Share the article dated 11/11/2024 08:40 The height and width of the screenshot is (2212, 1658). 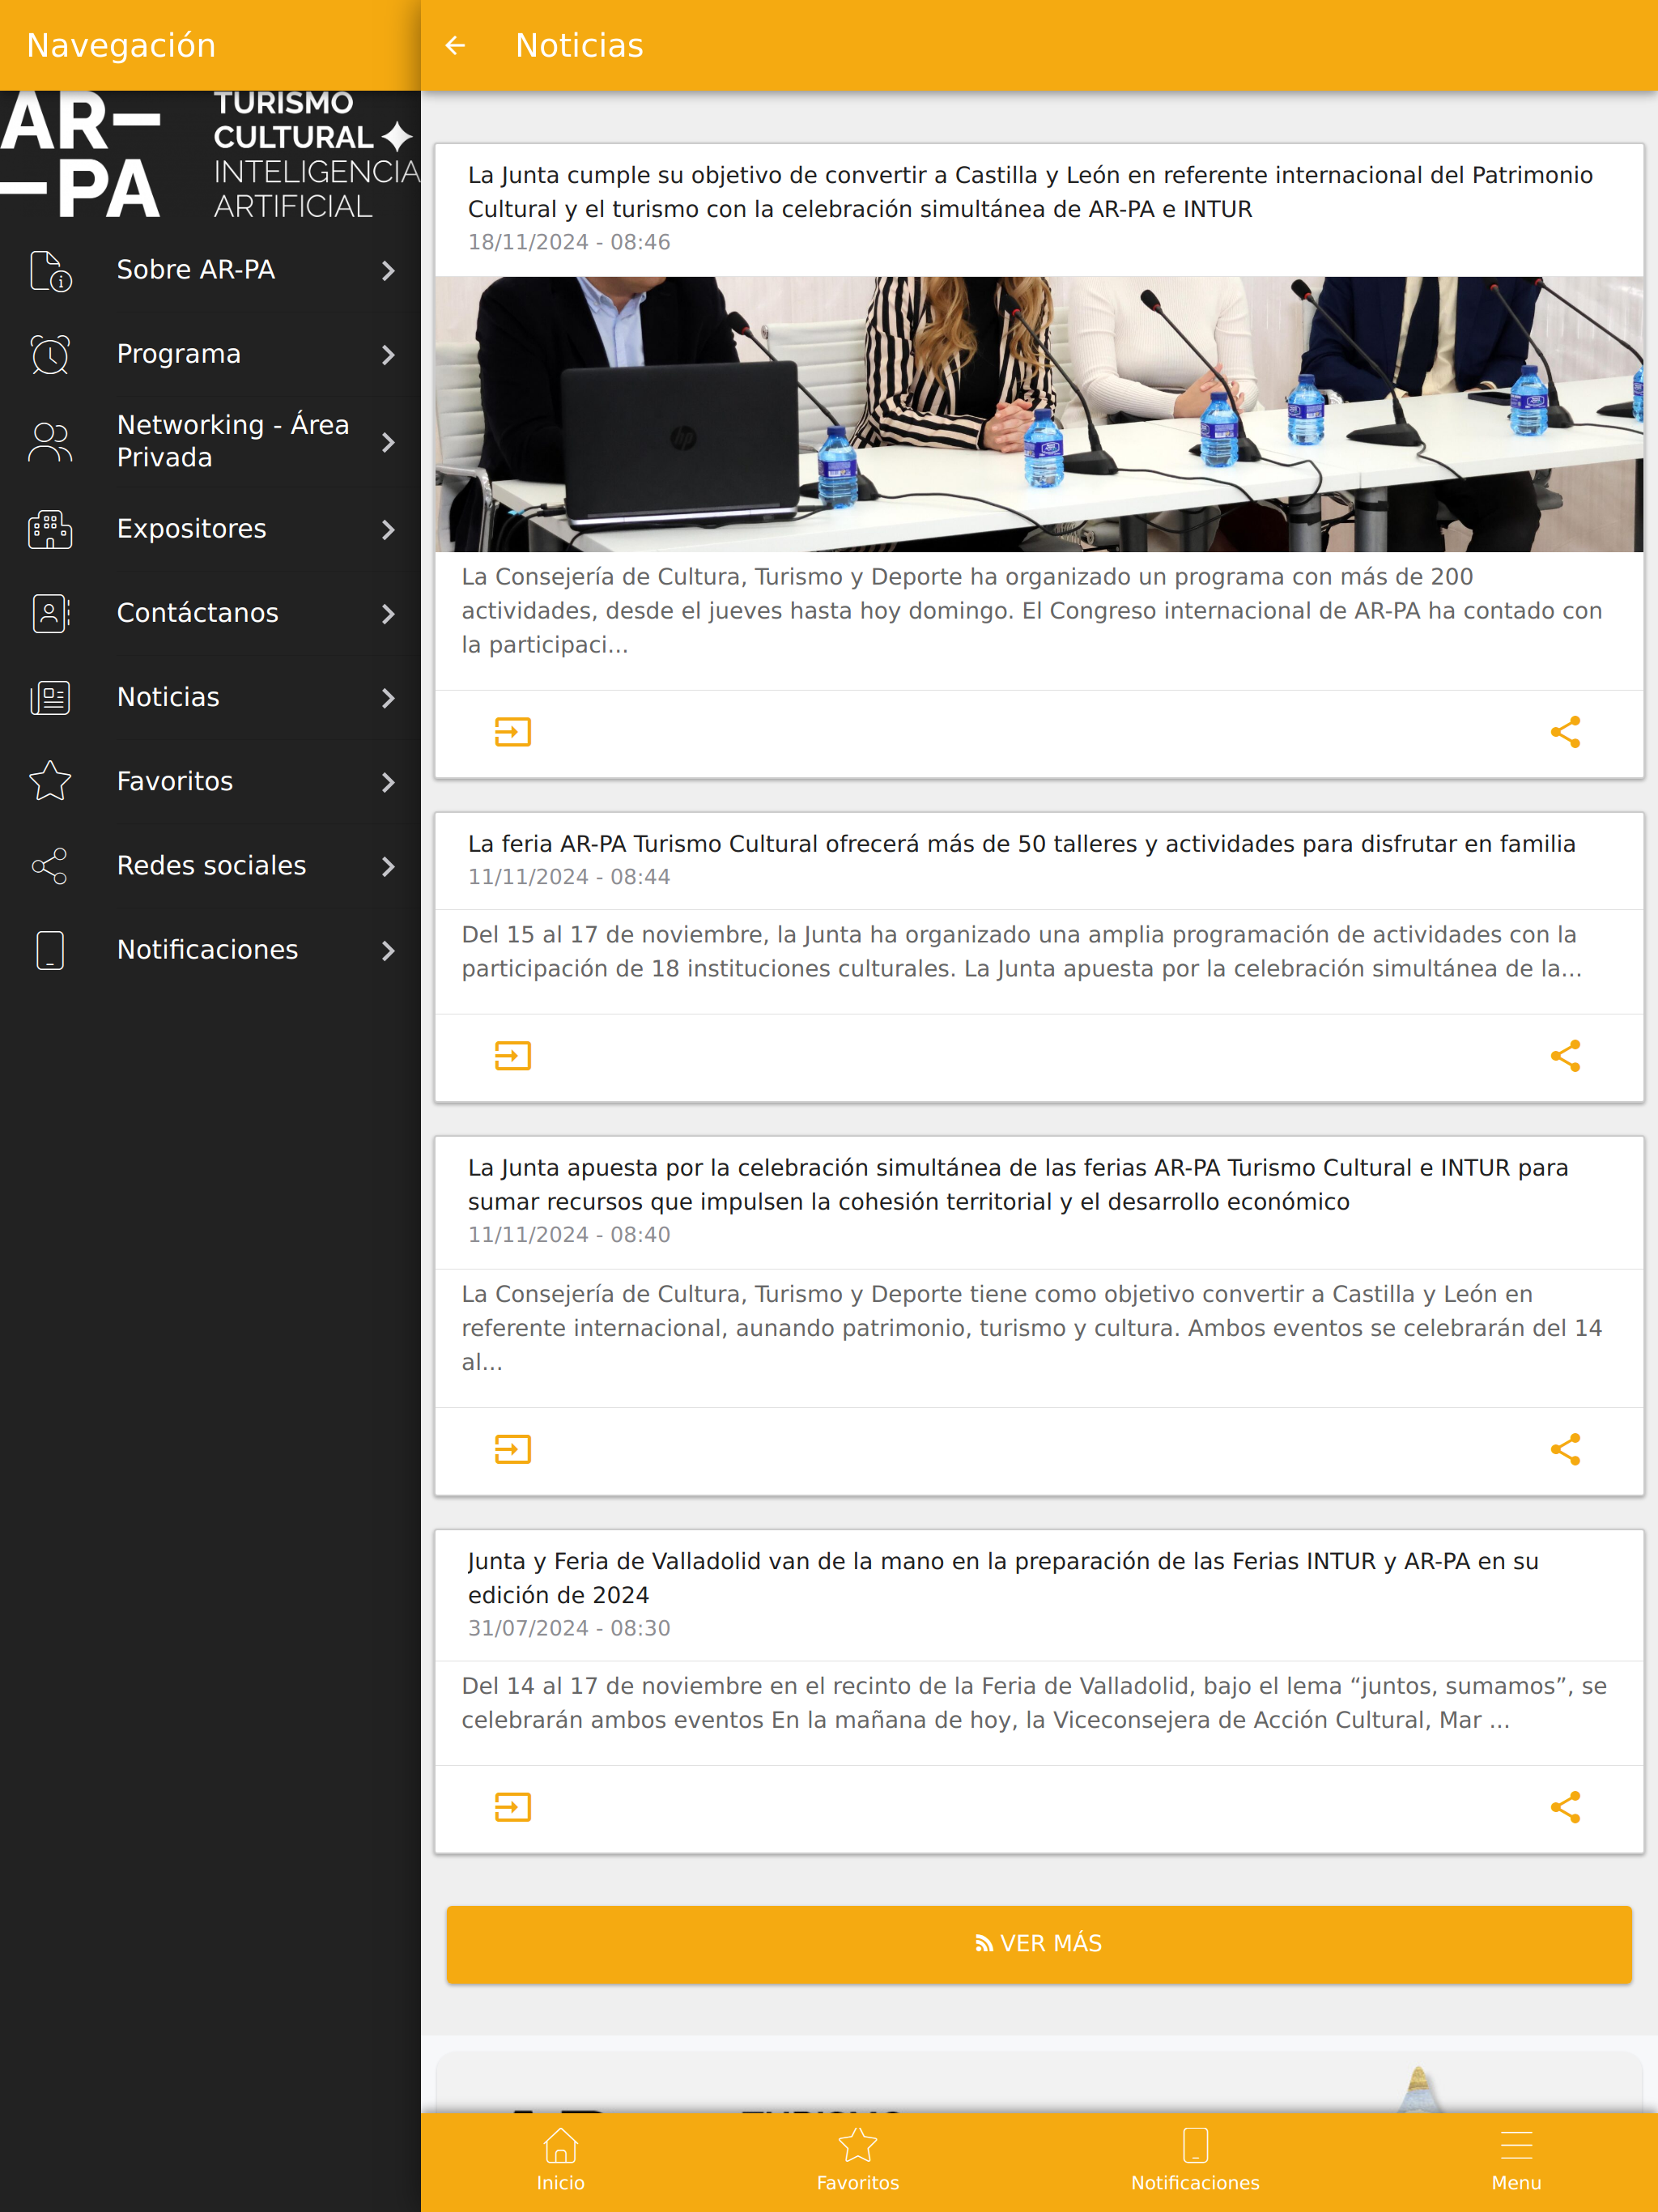click(1565, 1449)
